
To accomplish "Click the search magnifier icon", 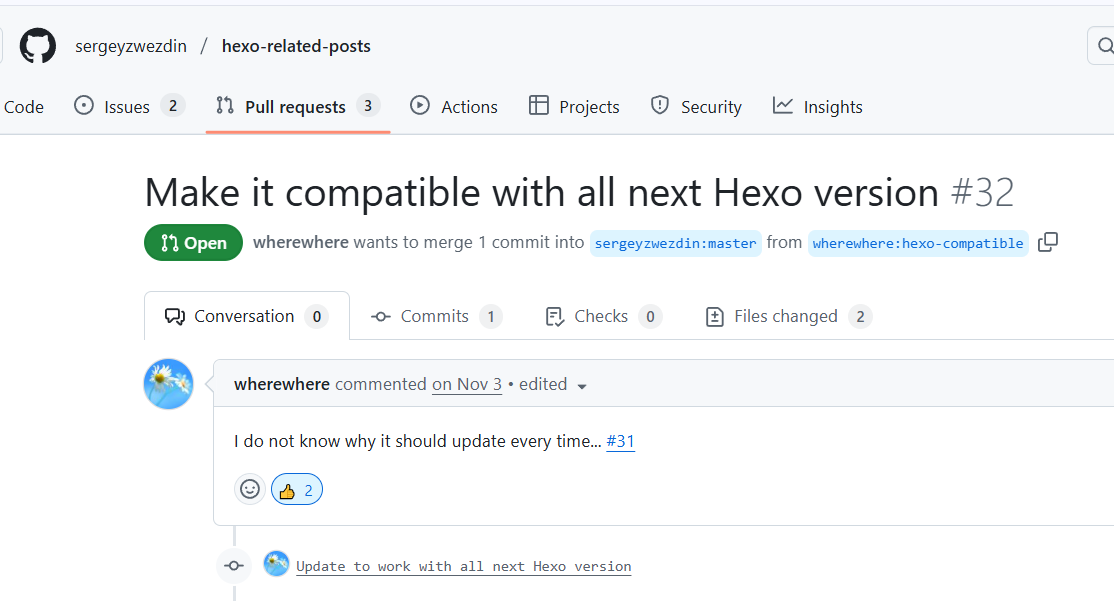I will pyautogui.click(x=1104, y=46).
